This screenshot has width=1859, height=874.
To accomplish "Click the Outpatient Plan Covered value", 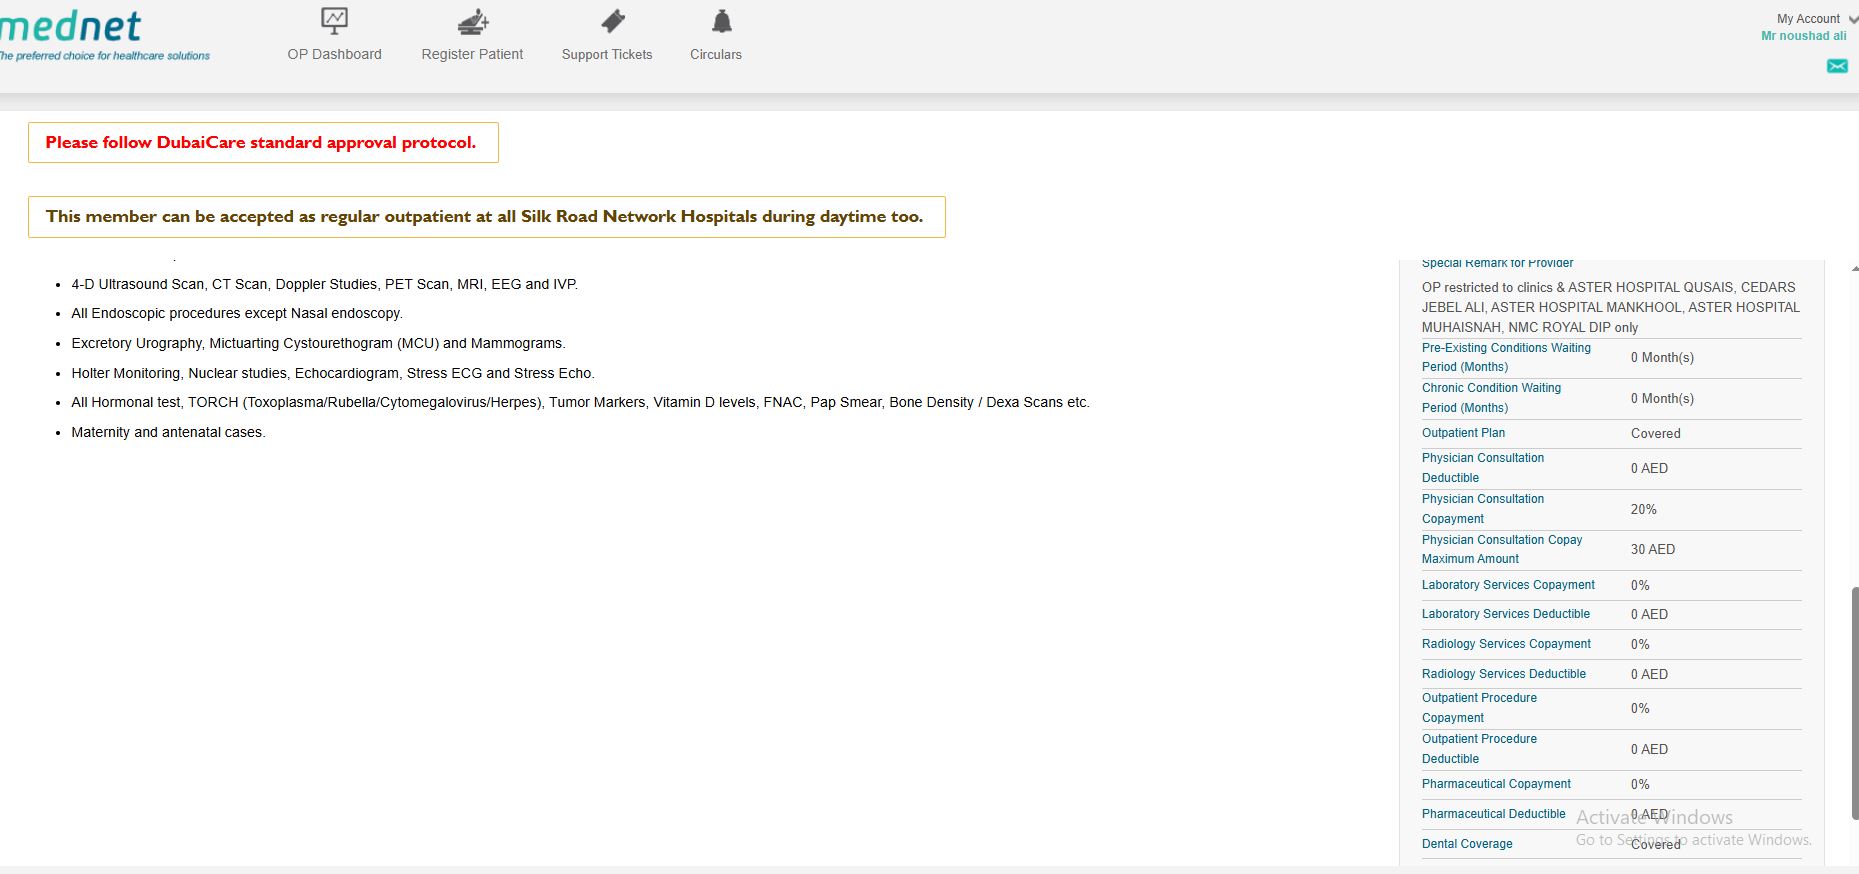I will [x=1655, y=433].
